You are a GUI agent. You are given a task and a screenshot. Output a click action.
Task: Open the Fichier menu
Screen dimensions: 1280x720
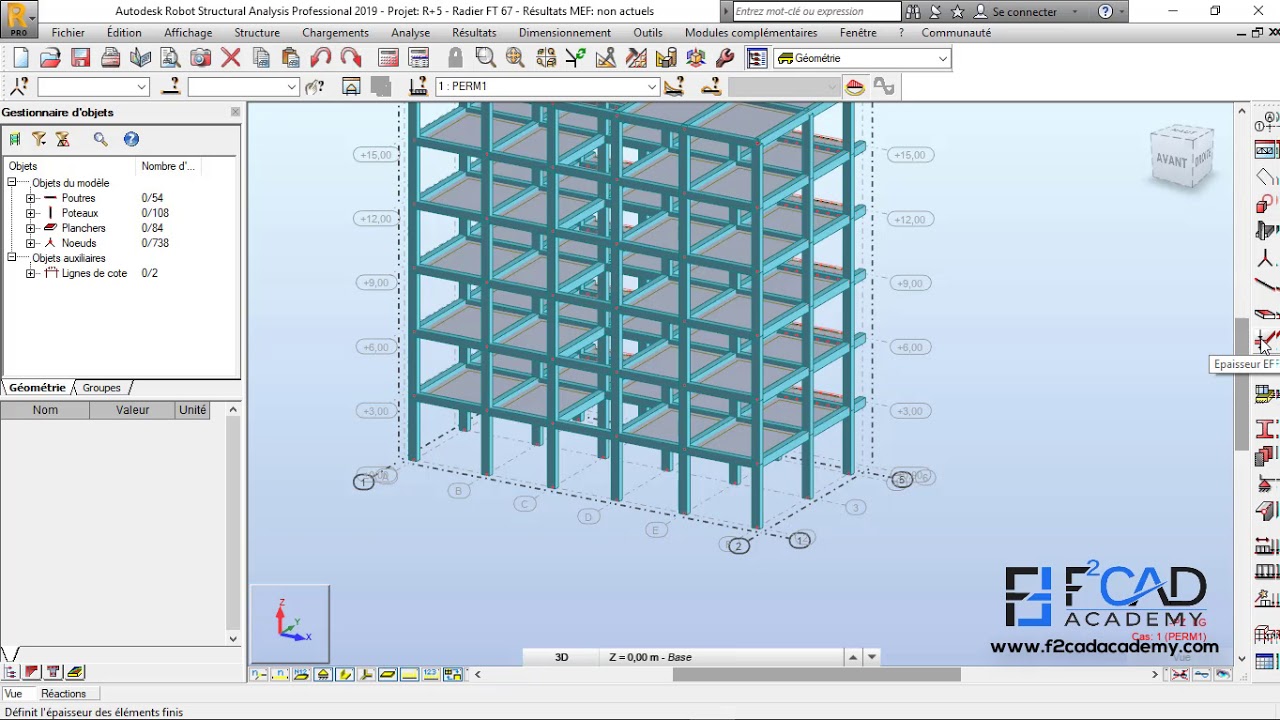click(68, 33)
